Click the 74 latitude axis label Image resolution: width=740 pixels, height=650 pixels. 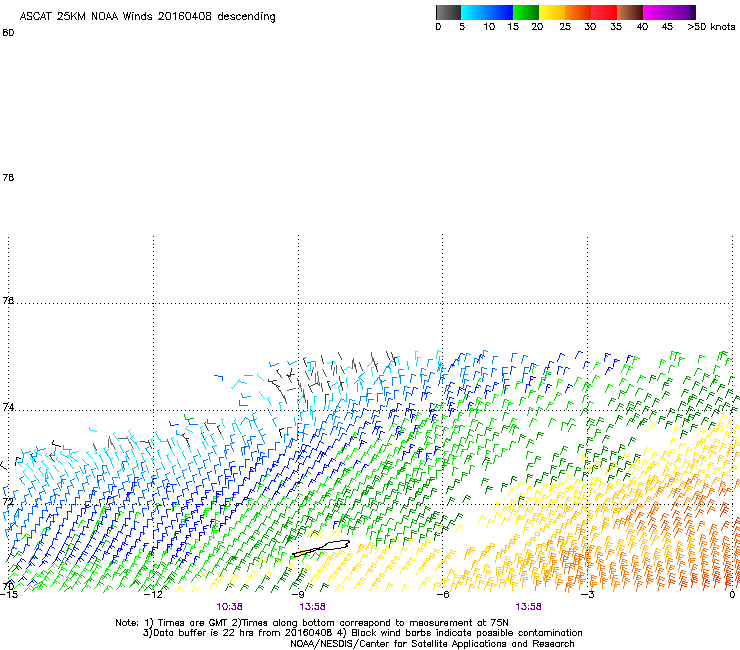[8, 407]
